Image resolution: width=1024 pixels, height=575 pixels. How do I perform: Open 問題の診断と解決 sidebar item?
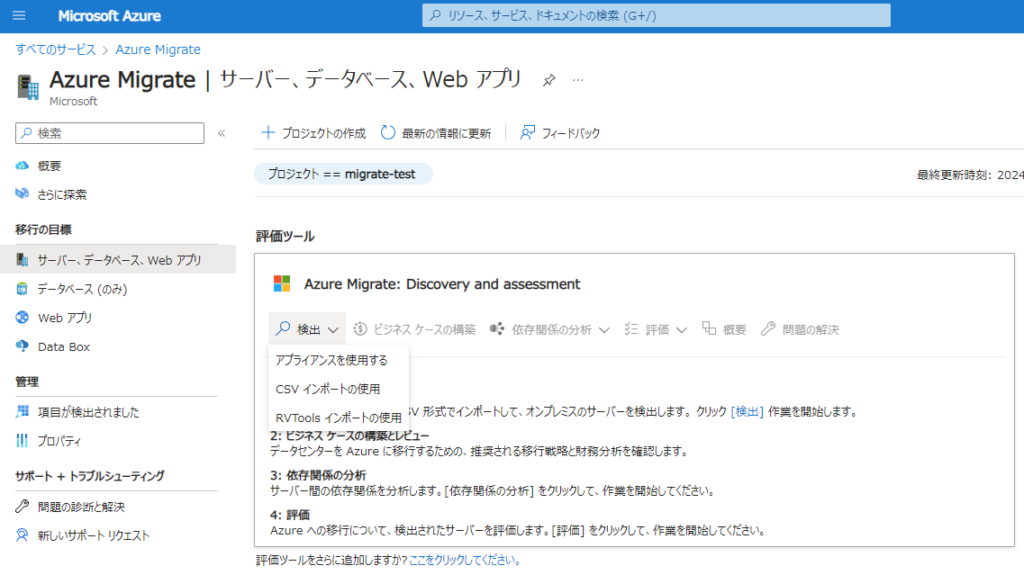pos(81,507)
